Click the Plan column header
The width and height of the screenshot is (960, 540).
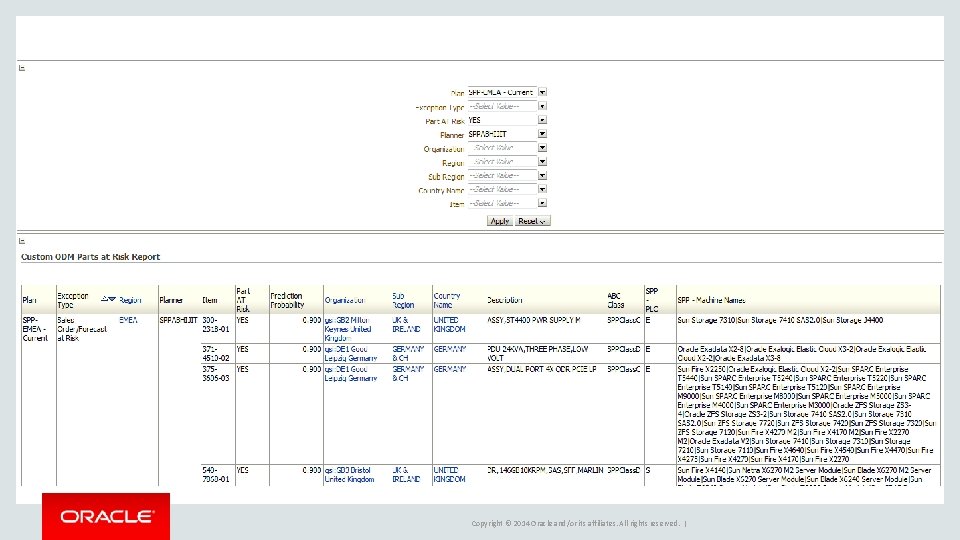point(29,300)
